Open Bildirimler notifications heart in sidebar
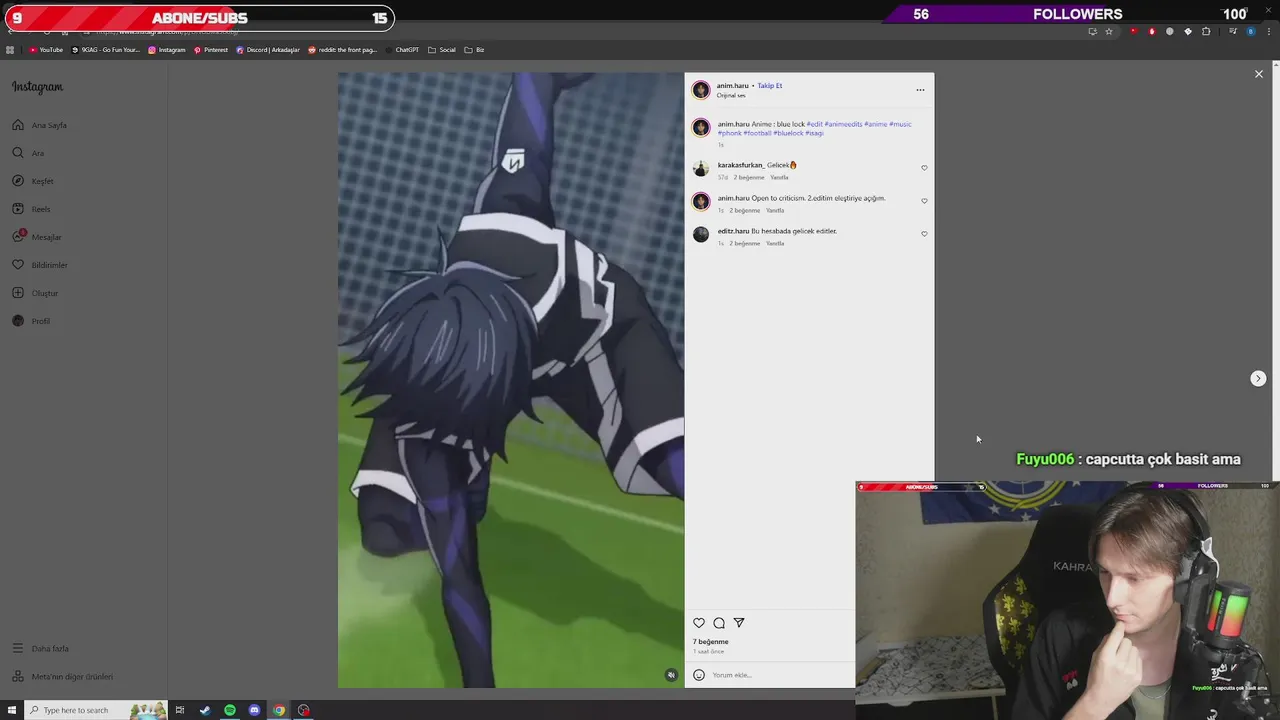Screen dimensions: 1280x720 tap(40, 265)
